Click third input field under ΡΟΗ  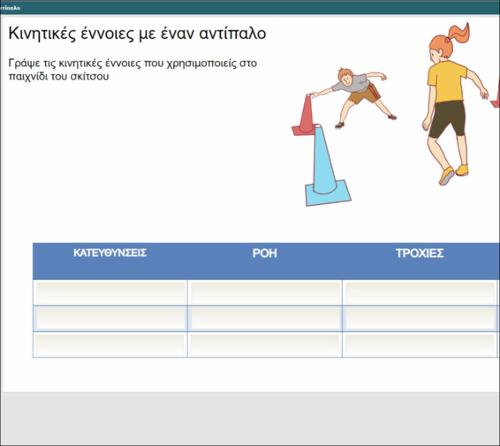(x=265, y=345)
